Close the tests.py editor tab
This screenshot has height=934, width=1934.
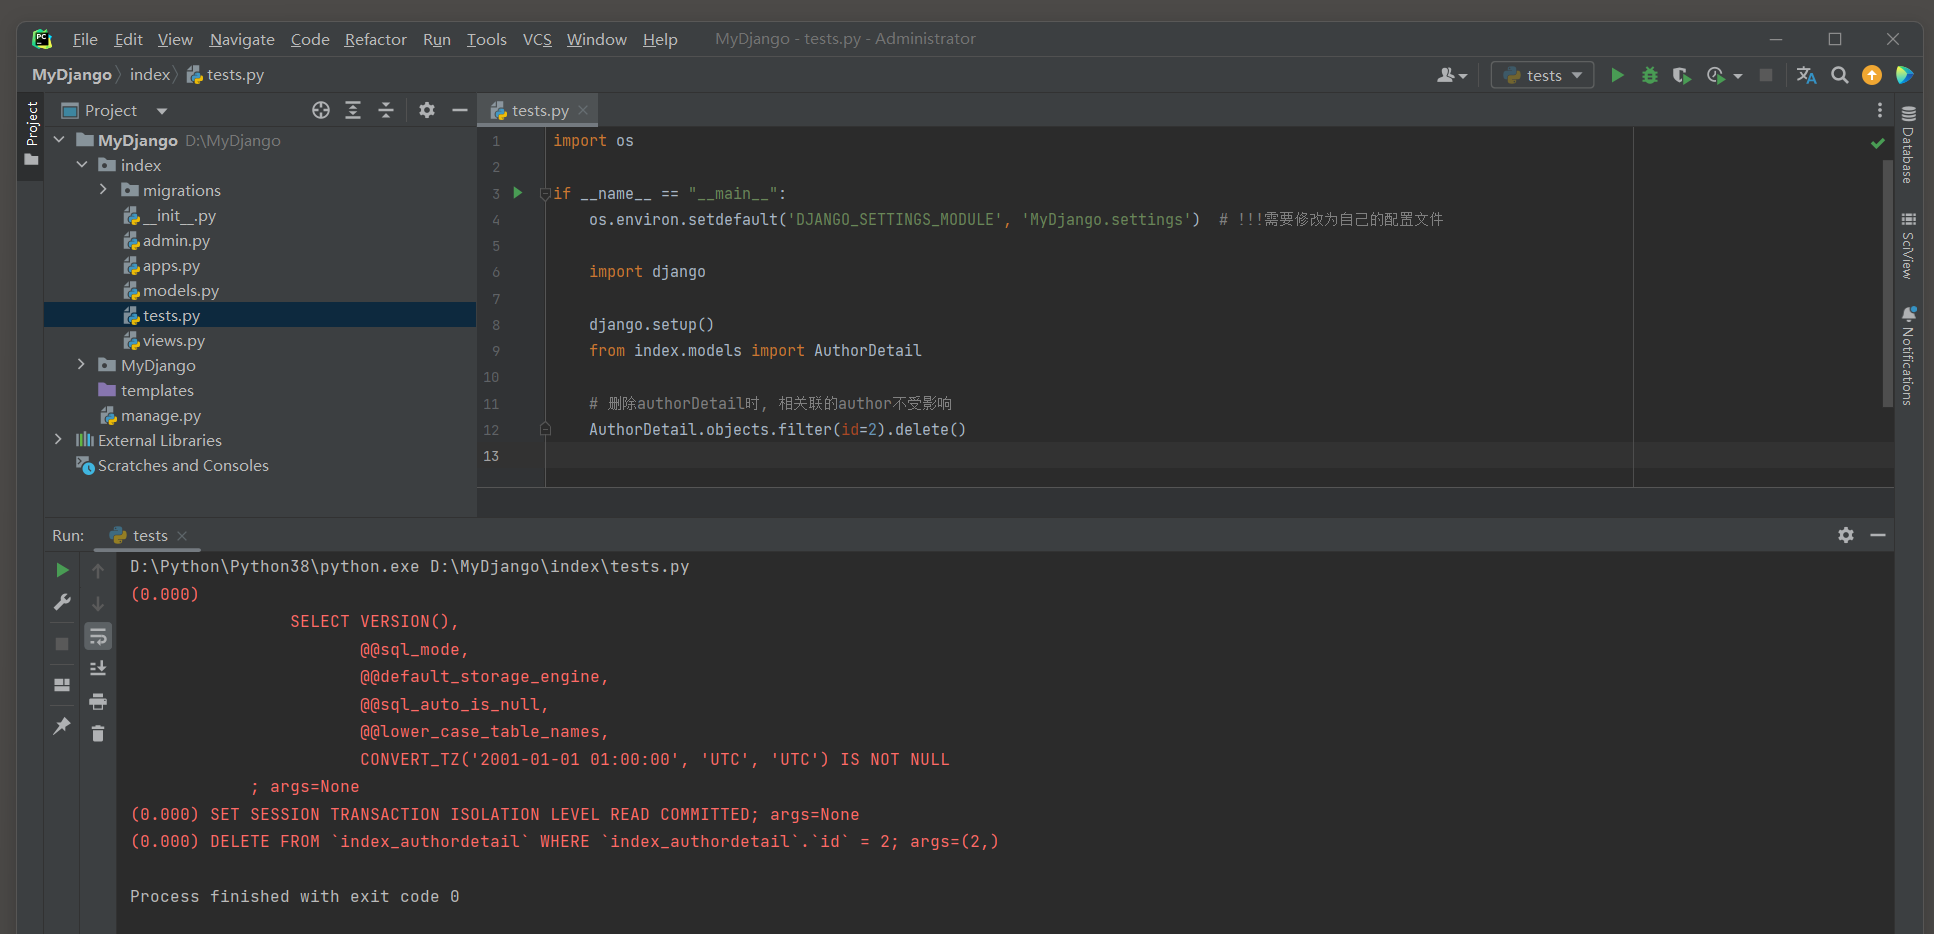[x=583, y=110]
